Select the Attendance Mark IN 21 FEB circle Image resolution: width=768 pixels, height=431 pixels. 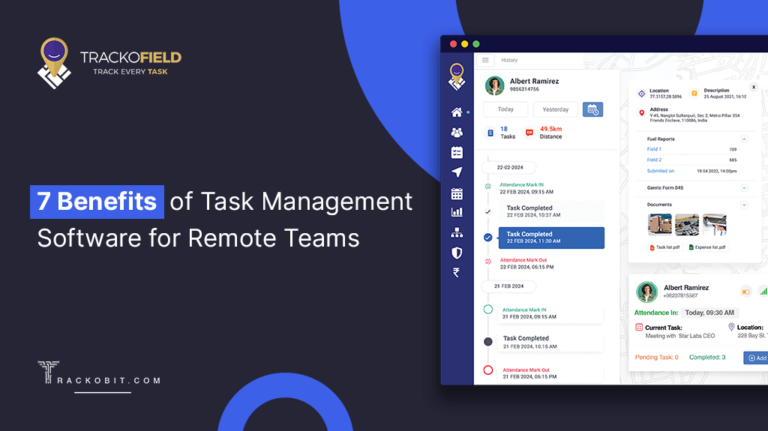coord(488,310)
